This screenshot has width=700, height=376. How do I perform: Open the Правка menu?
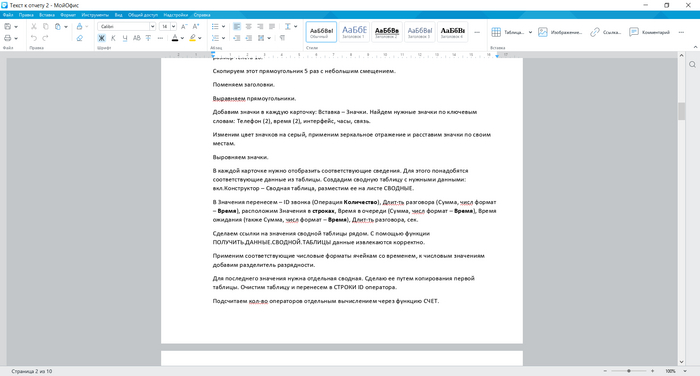click(26, 15)
